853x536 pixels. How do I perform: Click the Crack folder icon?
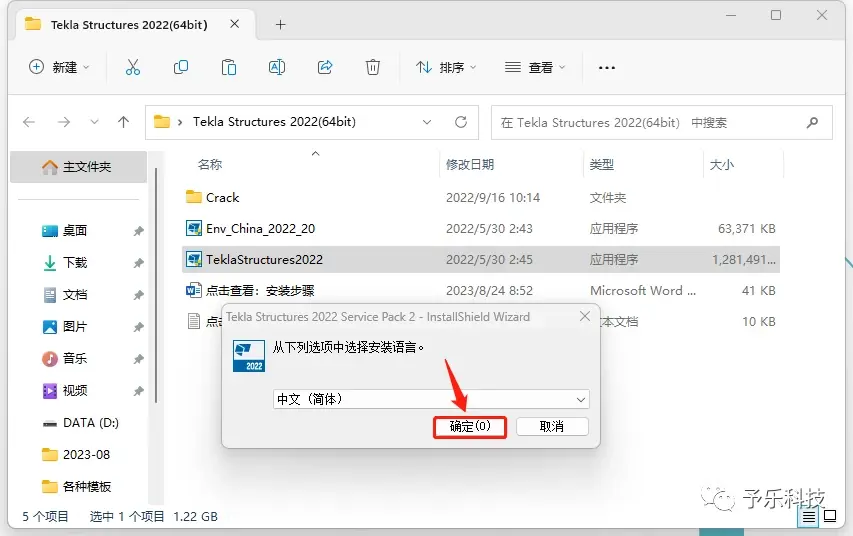click(194, 197)
